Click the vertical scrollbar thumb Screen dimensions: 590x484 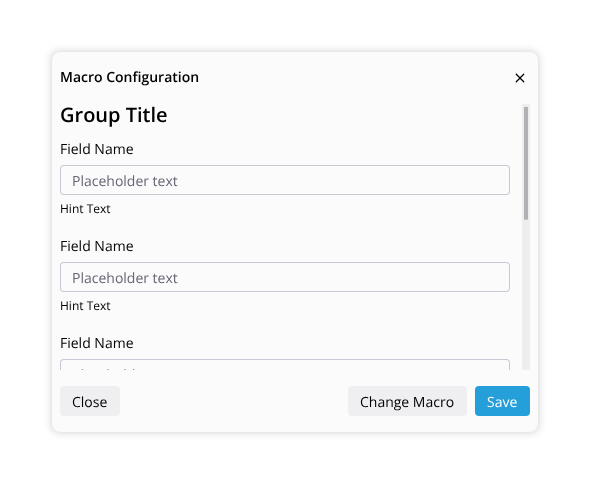(526, 163)
